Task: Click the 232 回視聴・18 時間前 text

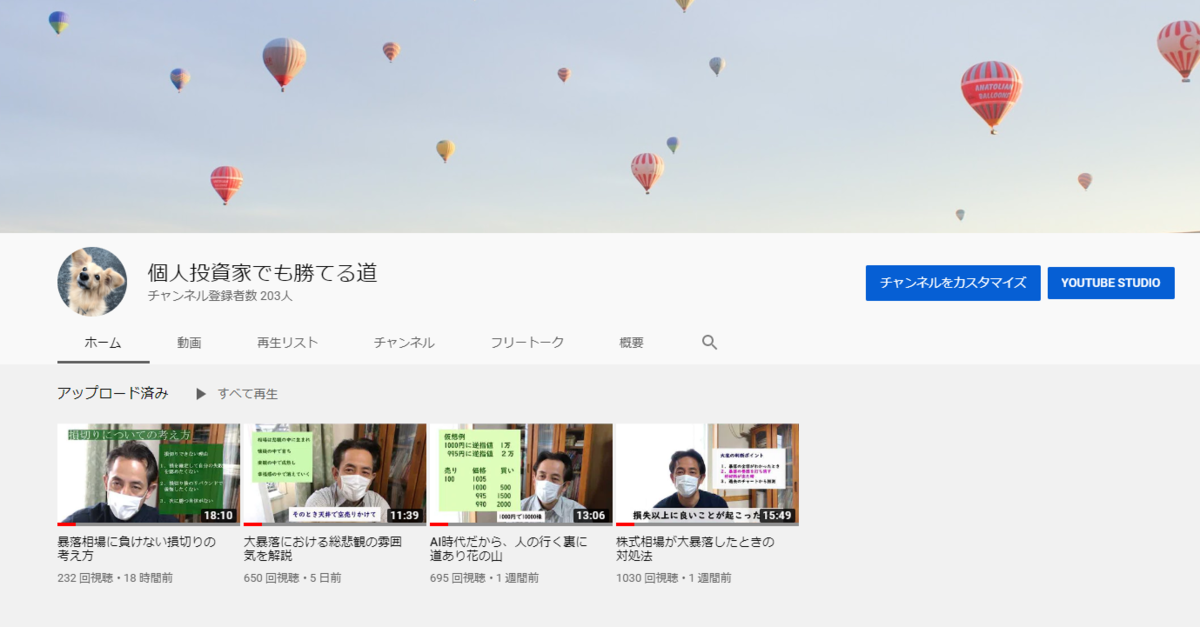Action: point(115,578)
